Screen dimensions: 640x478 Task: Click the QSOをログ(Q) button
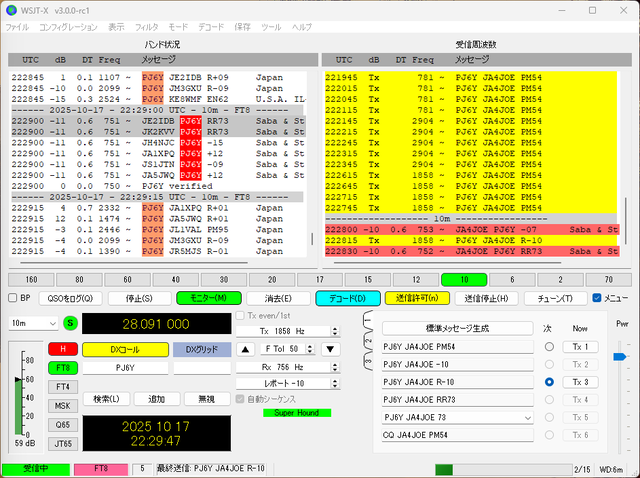click(70, 298)
